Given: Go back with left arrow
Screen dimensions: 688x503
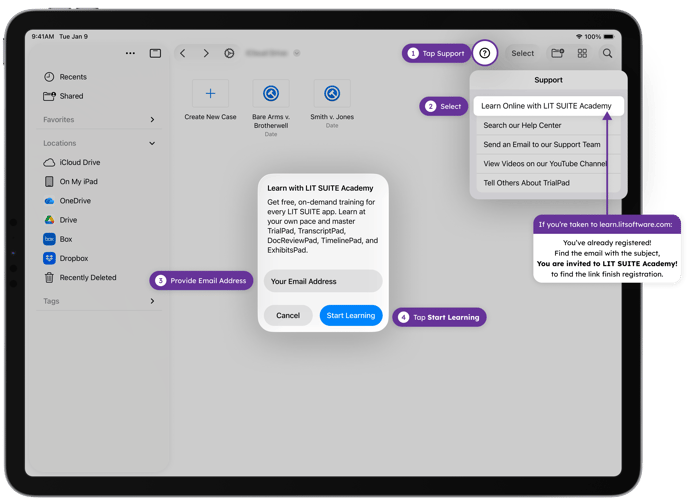Looking at the screenshot, I should [x=183, y=53].
